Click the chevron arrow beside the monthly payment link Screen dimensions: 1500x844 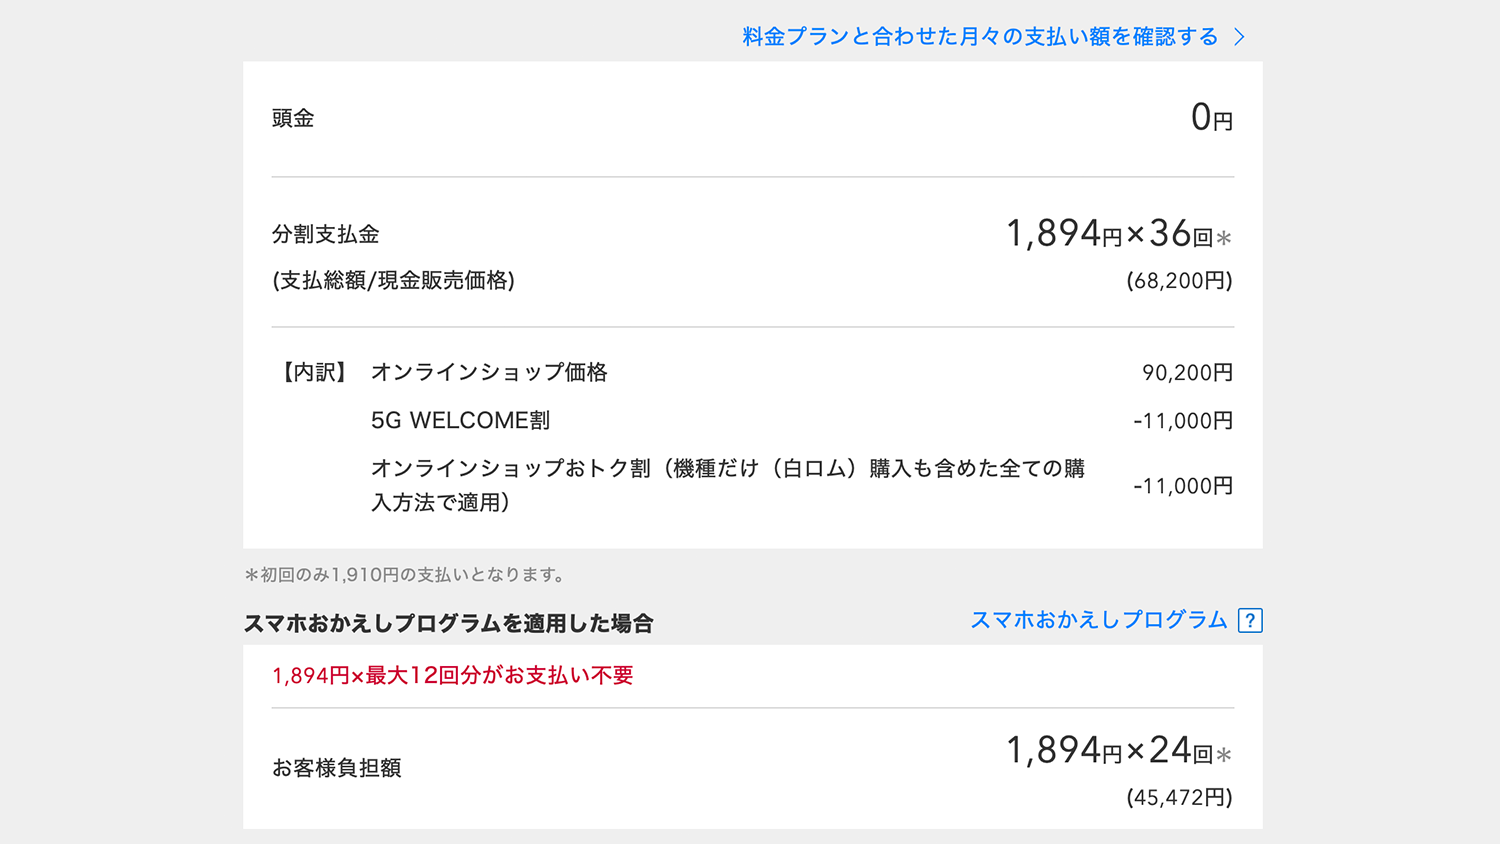[1240, 37]
